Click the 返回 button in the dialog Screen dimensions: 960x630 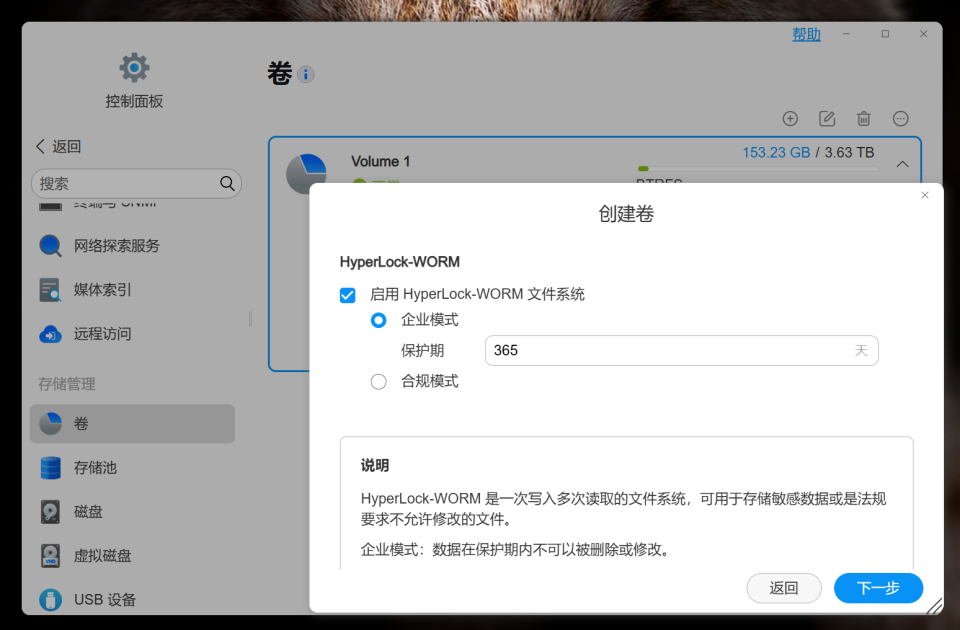point(784,588)
